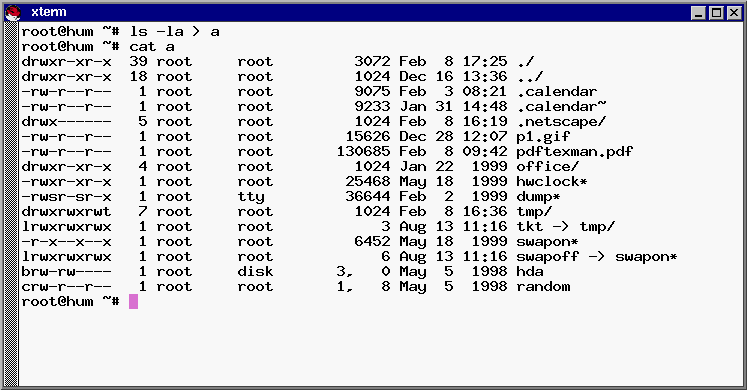Click the pink terminal cursor block

pyautogui.click(x=133, y=301)
